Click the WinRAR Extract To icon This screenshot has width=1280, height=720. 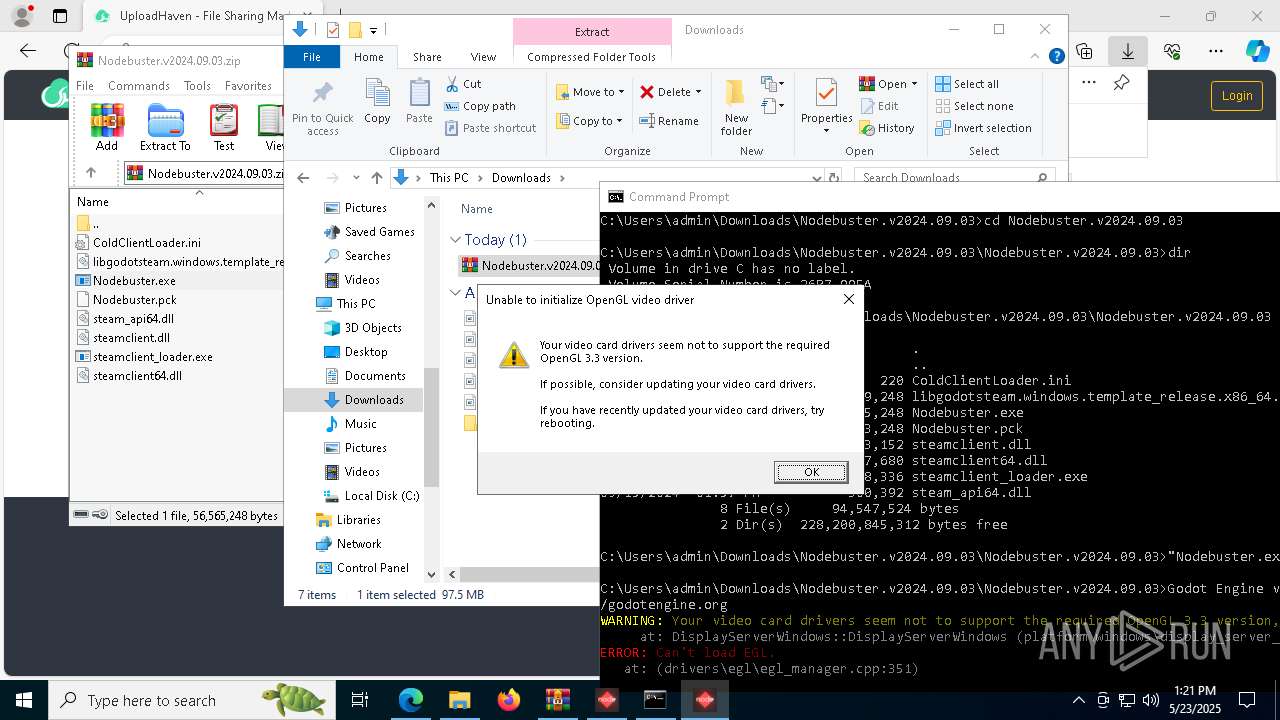coord(165,127)
